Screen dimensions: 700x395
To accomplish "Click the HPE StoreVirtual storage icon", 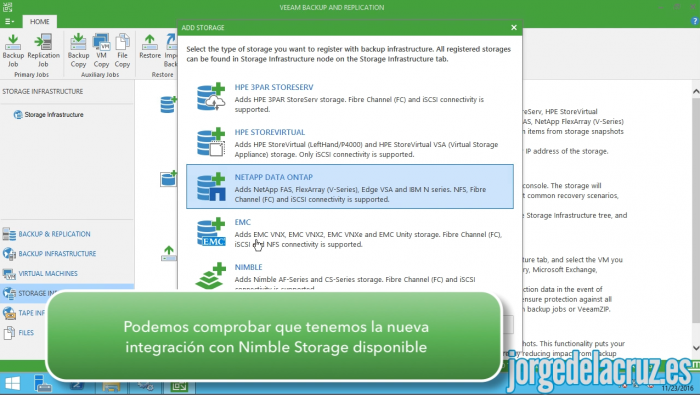I will 211,142.
